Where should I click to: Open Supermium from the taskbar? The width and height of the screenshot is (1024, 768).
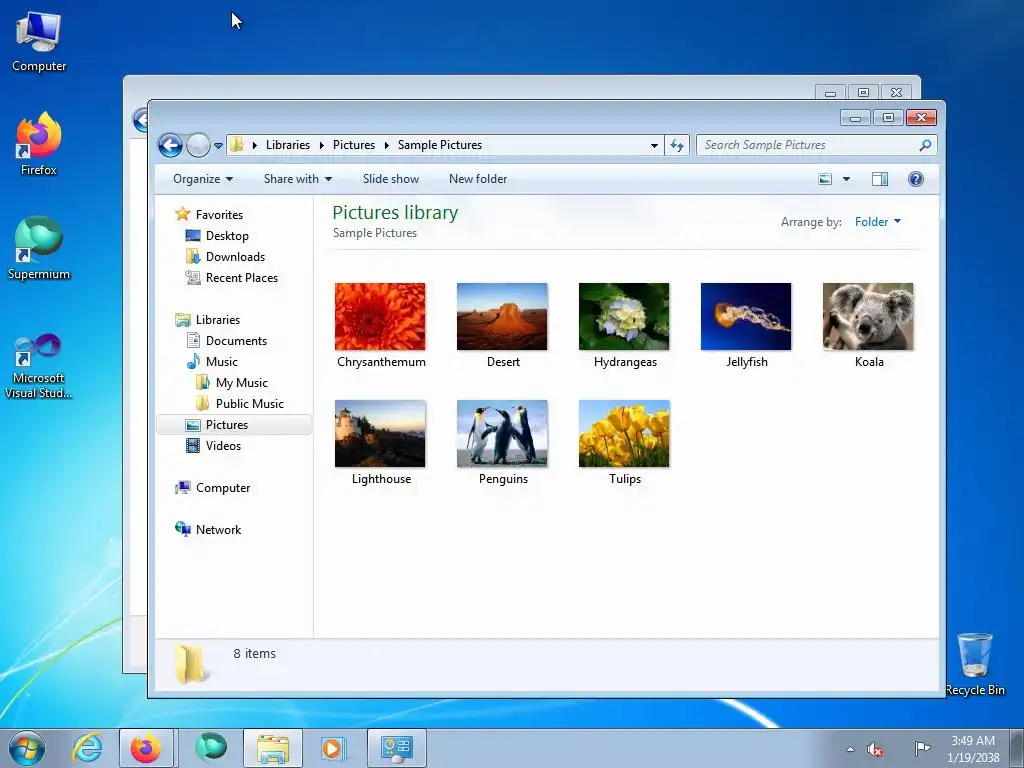tap(211, 748)
